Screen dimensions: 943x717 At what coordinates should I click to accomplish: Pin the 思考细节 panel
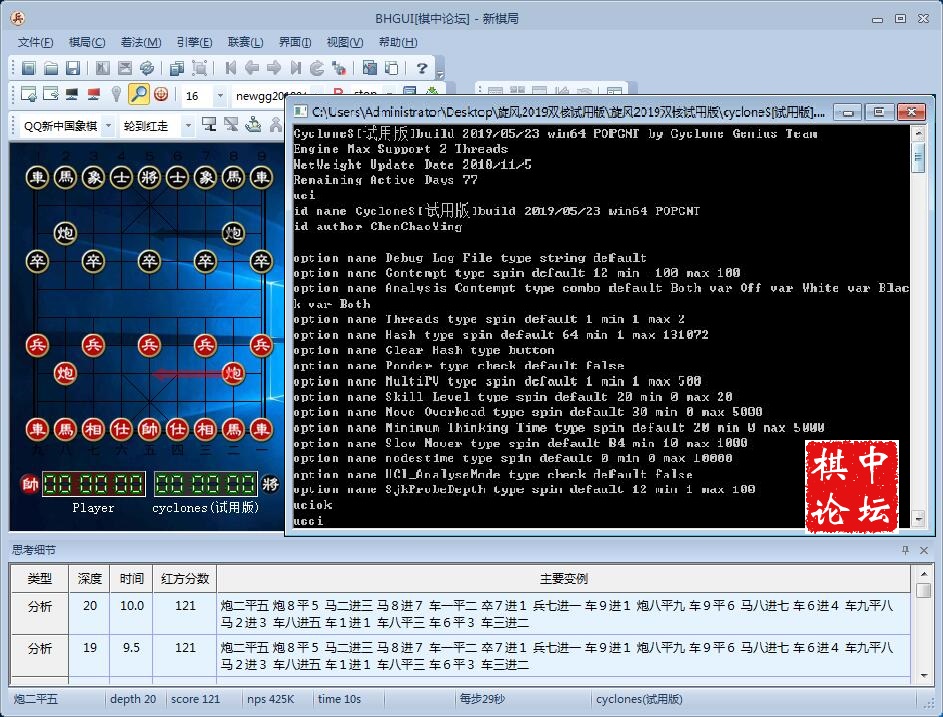click(x=905, y=550)
